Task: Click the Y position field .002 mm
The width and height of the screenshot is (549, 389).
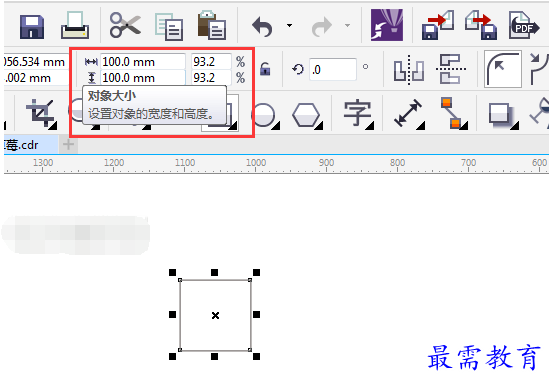Action: (x=35, y=77)
